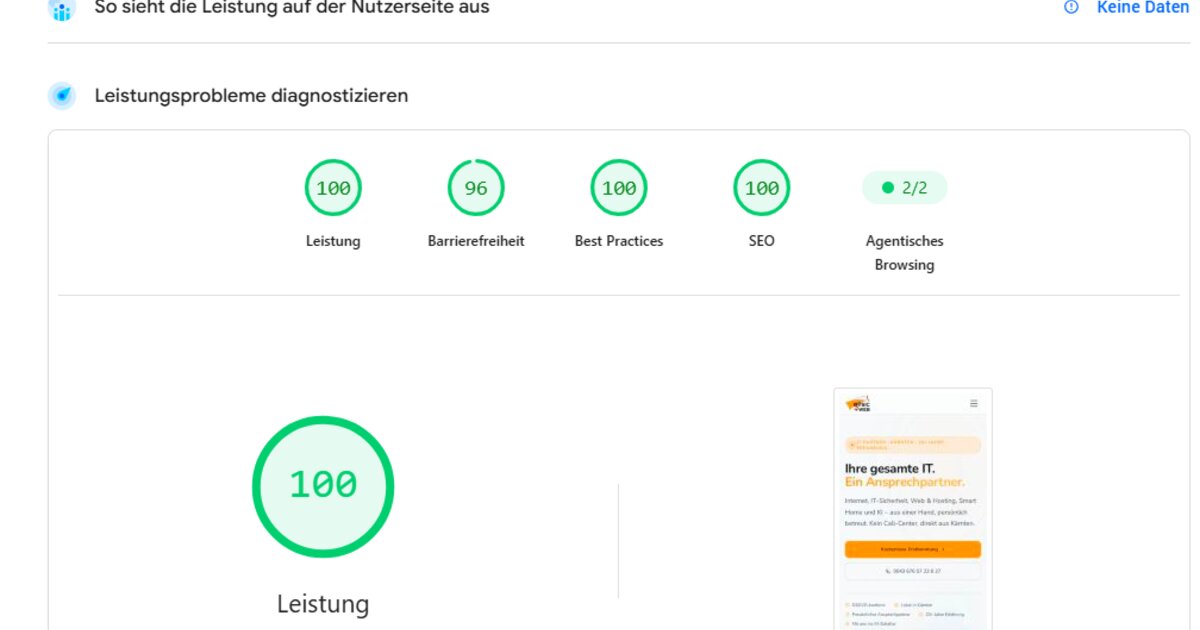Click the info icon beside Keine Daten
The image size is (1200, 630).
1072,7
